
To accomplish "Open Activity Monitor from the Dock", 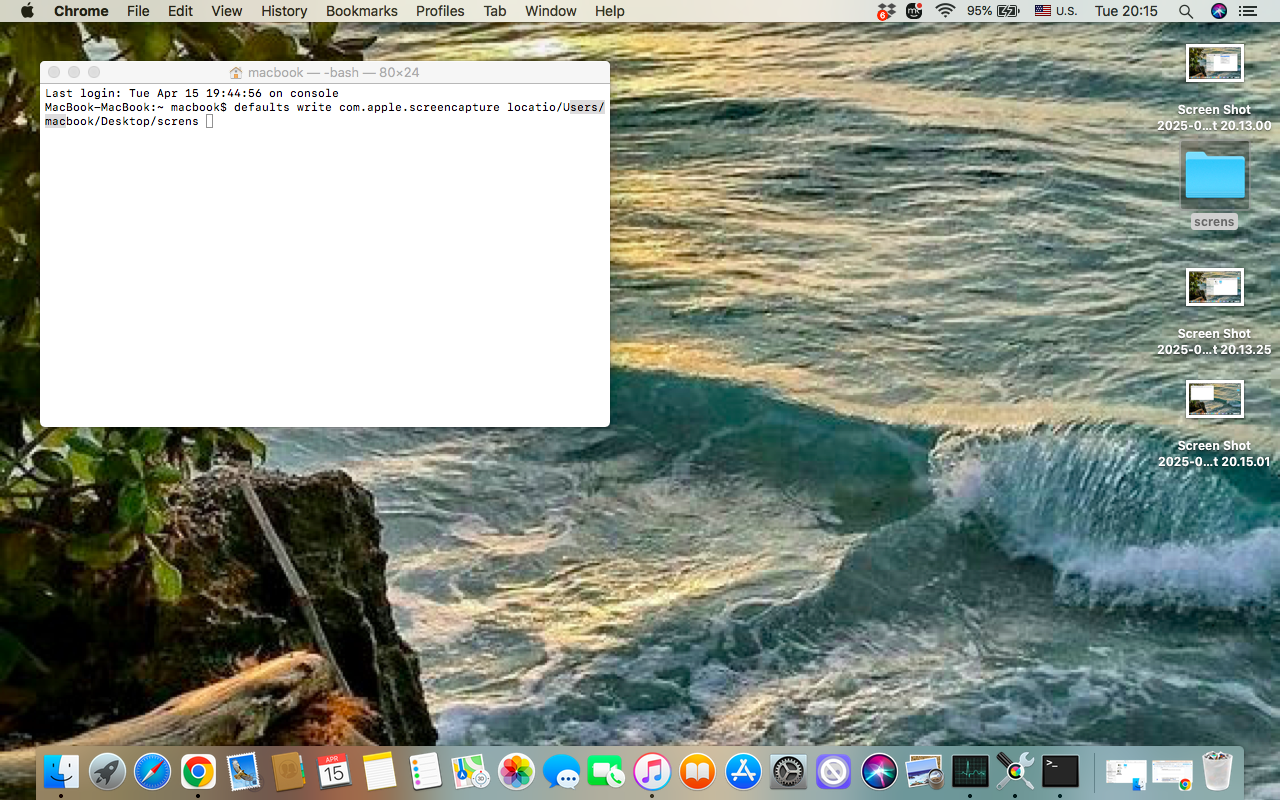I will [x=970, y=770].
